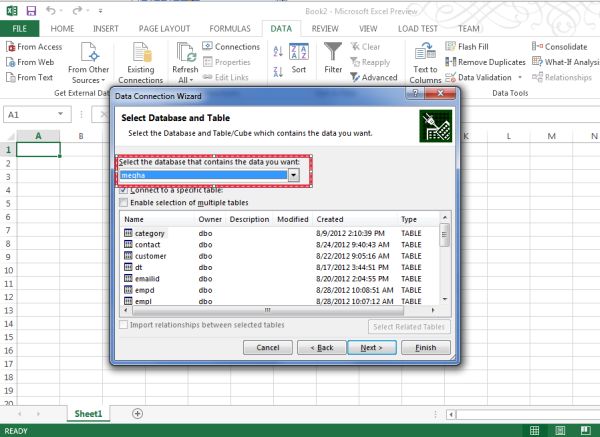Open the Sheet1 worksheet tab
This screenshot has height=437, width=600.
pyautogui.click(x=88, y=414)
